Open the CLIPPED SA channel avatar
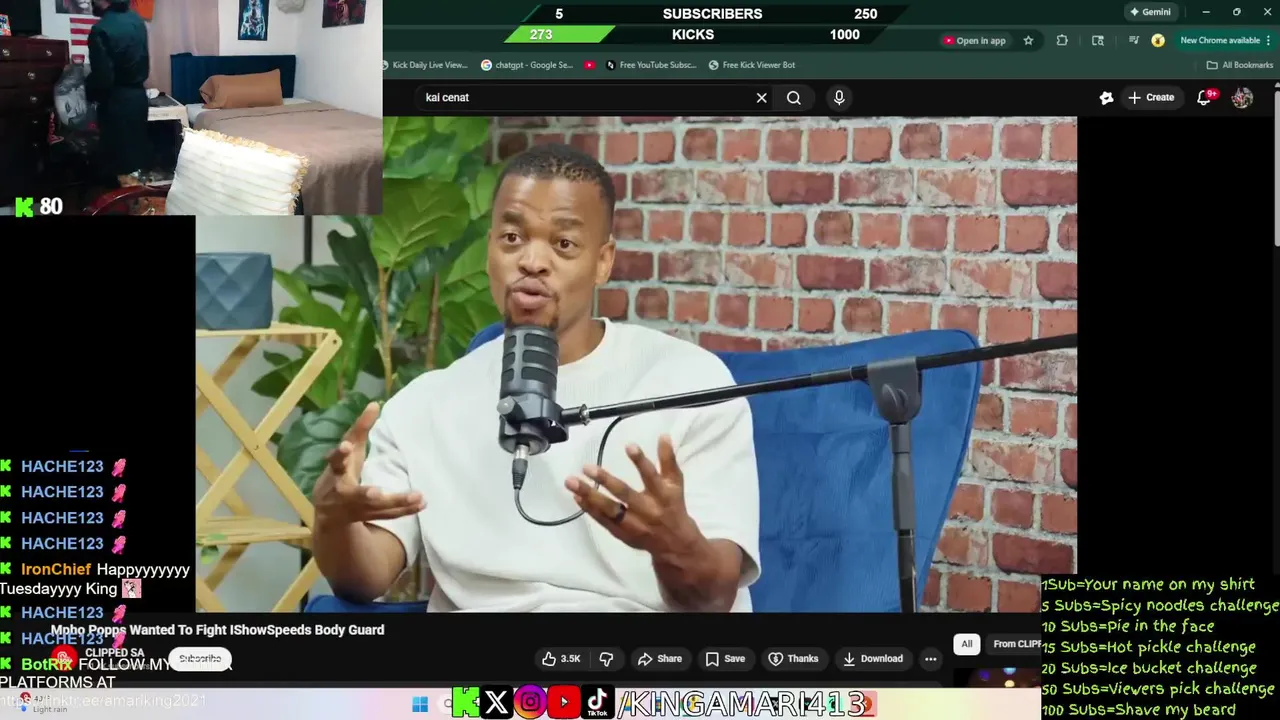Screen dimensions: 1280x720 [63, 658]
